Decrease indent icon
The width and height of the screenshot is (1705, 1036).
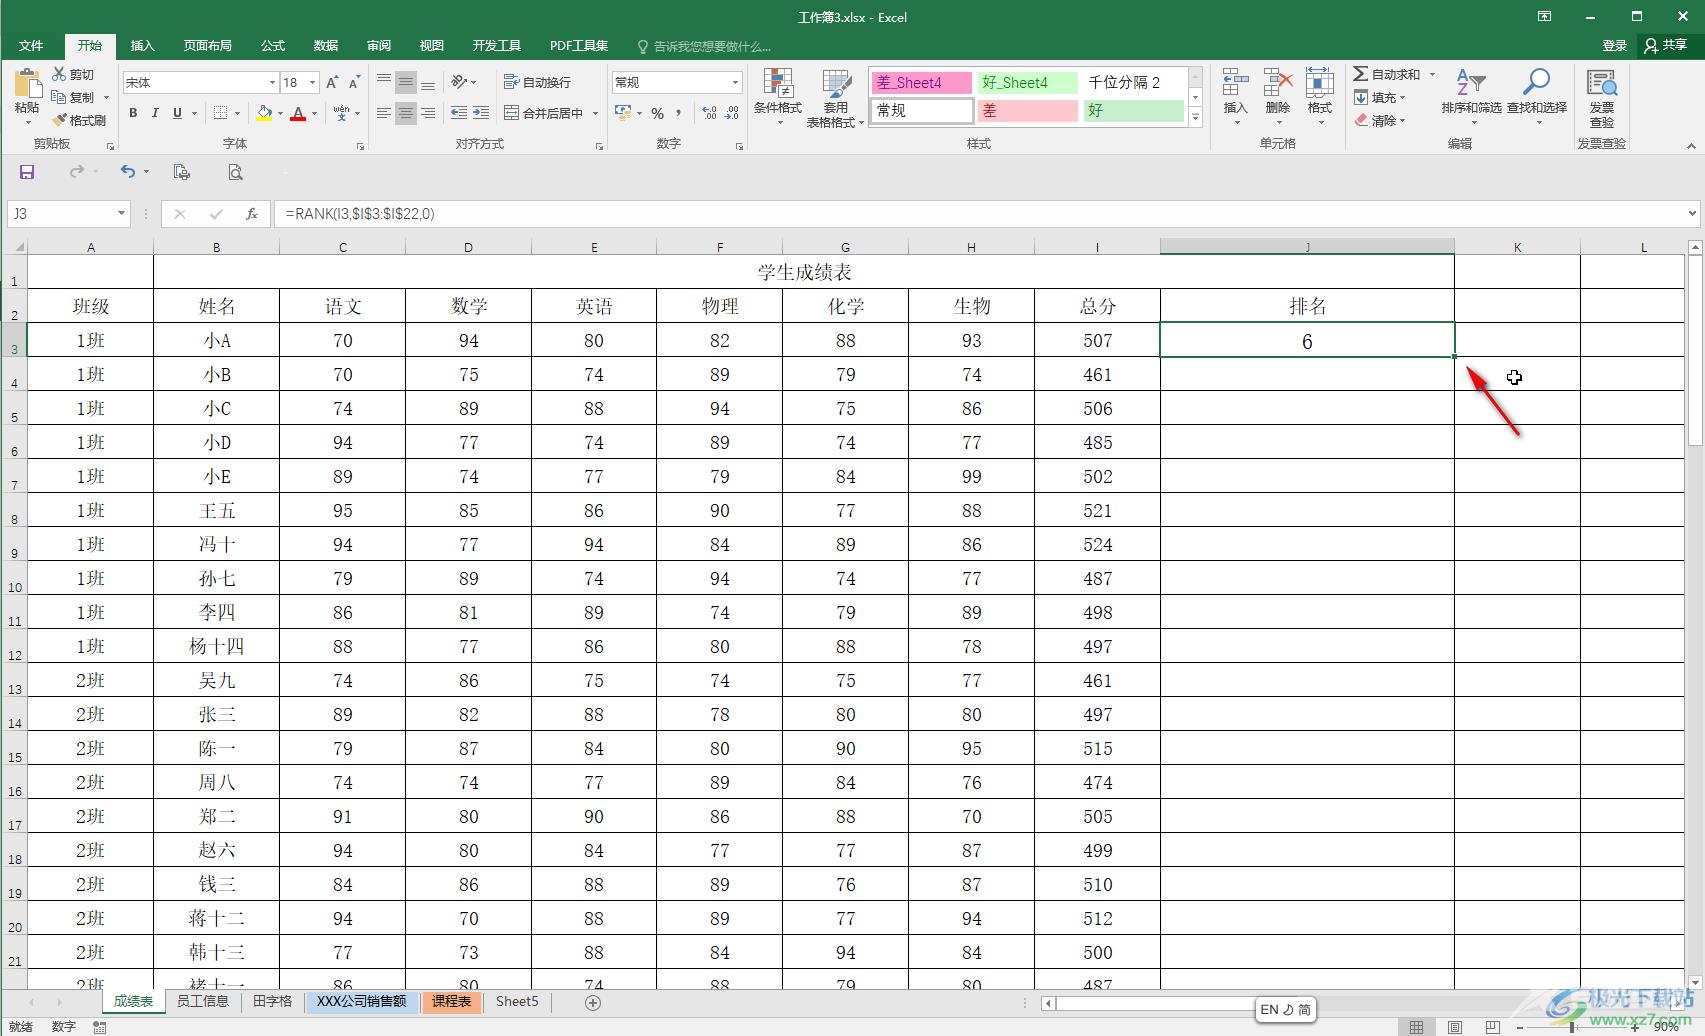pyautogui.click(x=459, y=113)
